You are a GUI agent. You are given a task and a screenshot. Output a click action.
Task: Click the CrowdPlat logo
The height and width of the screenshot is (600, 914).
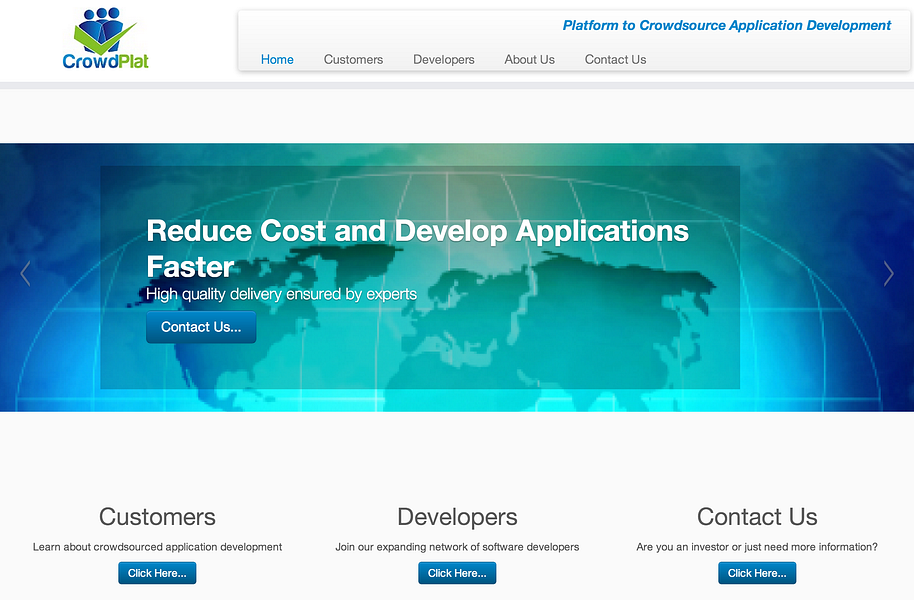[106, 38]
